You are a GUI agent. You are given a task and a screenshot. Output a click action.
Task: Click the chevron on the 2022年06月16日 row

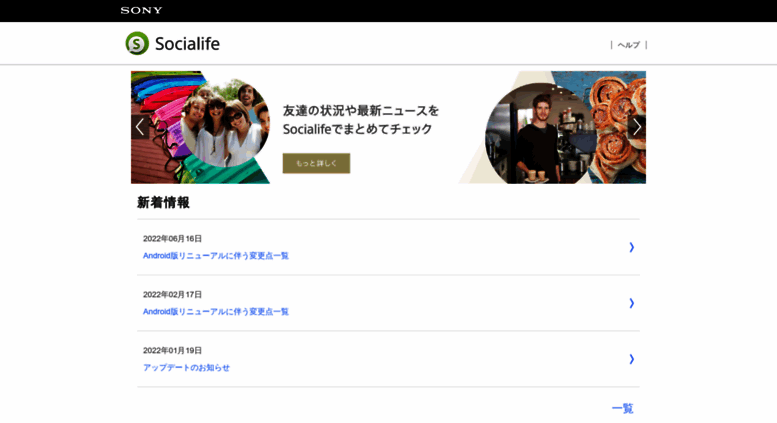tap(632, 247)
